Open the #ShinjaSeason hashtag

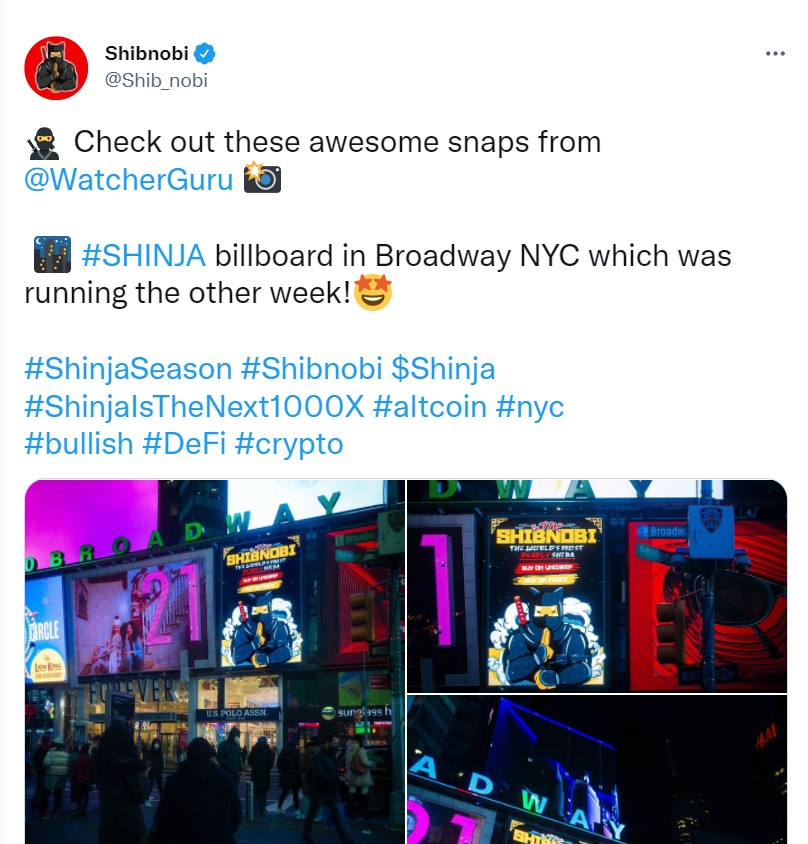[128, 369]
